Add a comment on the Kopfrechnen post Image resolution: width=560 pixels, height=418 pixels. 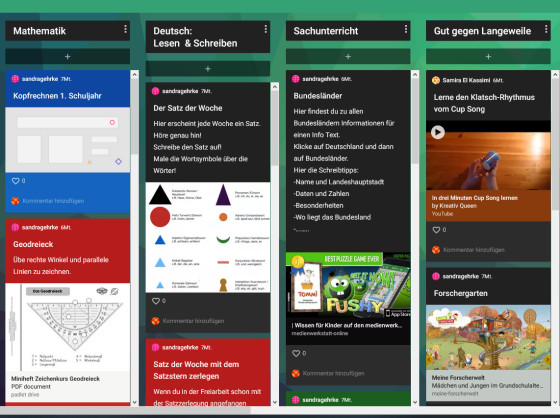click(x=53, y=201)
